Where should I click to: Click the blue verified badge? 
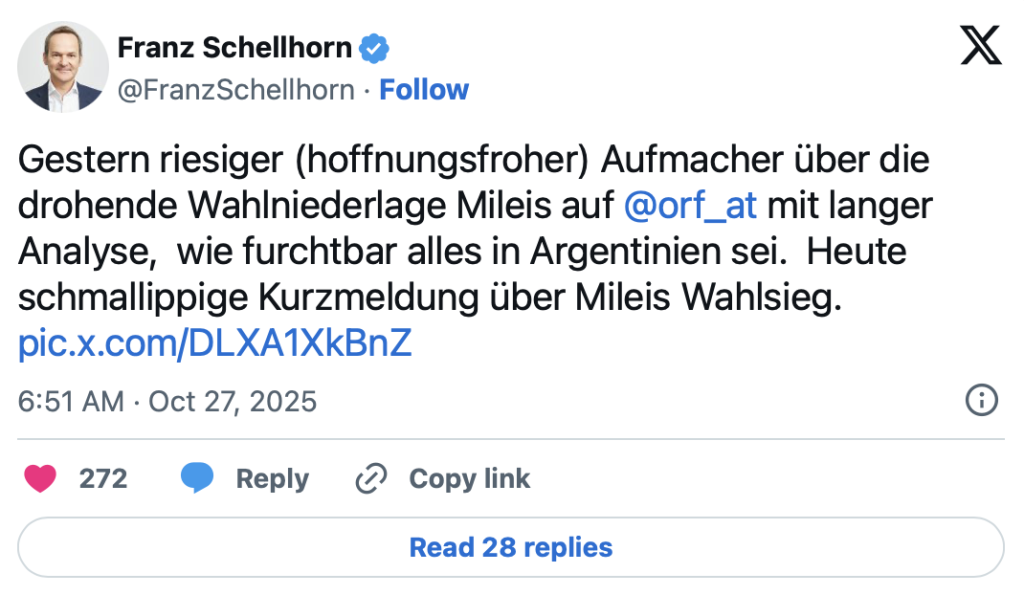tap(375, 47)
